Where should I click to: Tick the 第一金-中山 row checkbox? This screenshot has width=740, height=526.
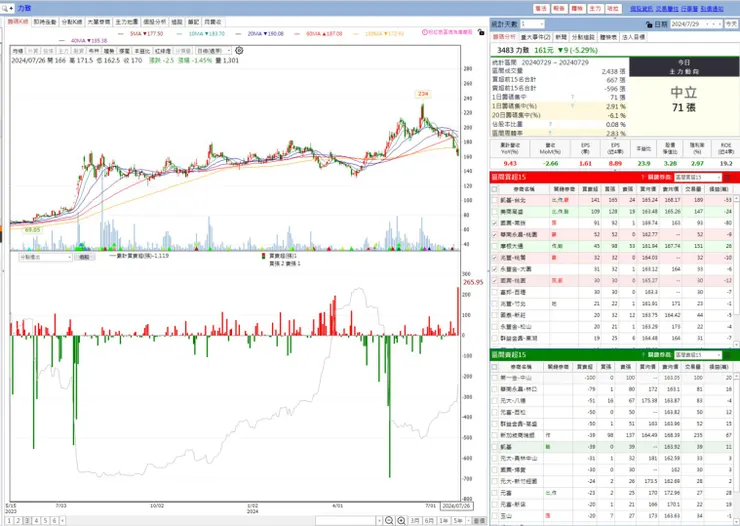pyautogui.click(x=495, y=378)
